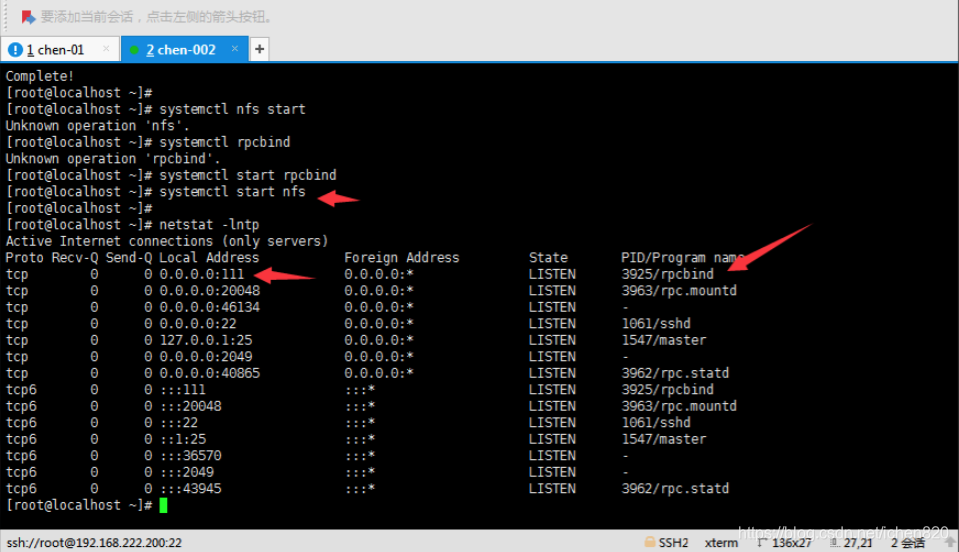959x552 pixels.
Task: Open a new session tab with plus button
Action: 259,49
